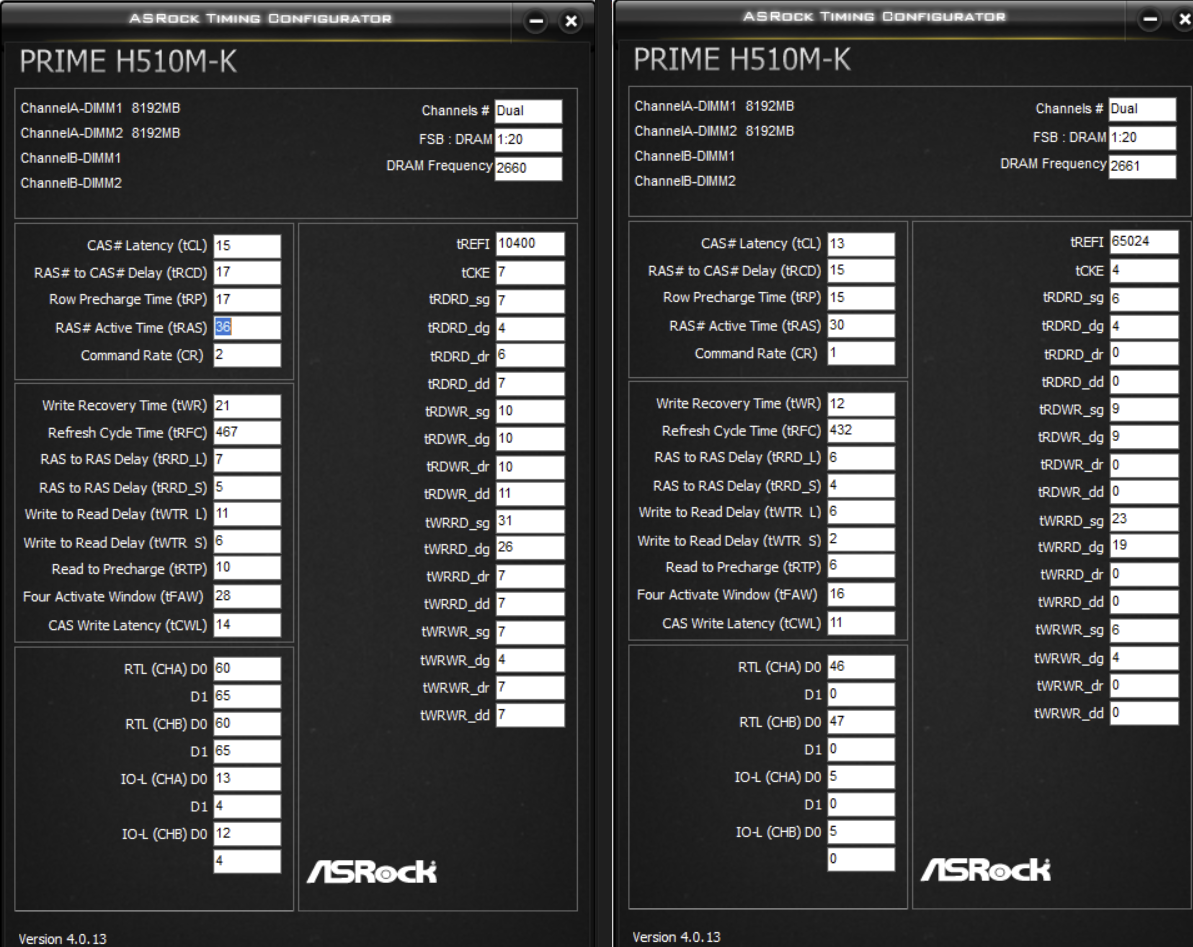Click DRAM Frequency field showing 2660
1193x947 pixels.
pyautogui.click(x=528, y=168)
